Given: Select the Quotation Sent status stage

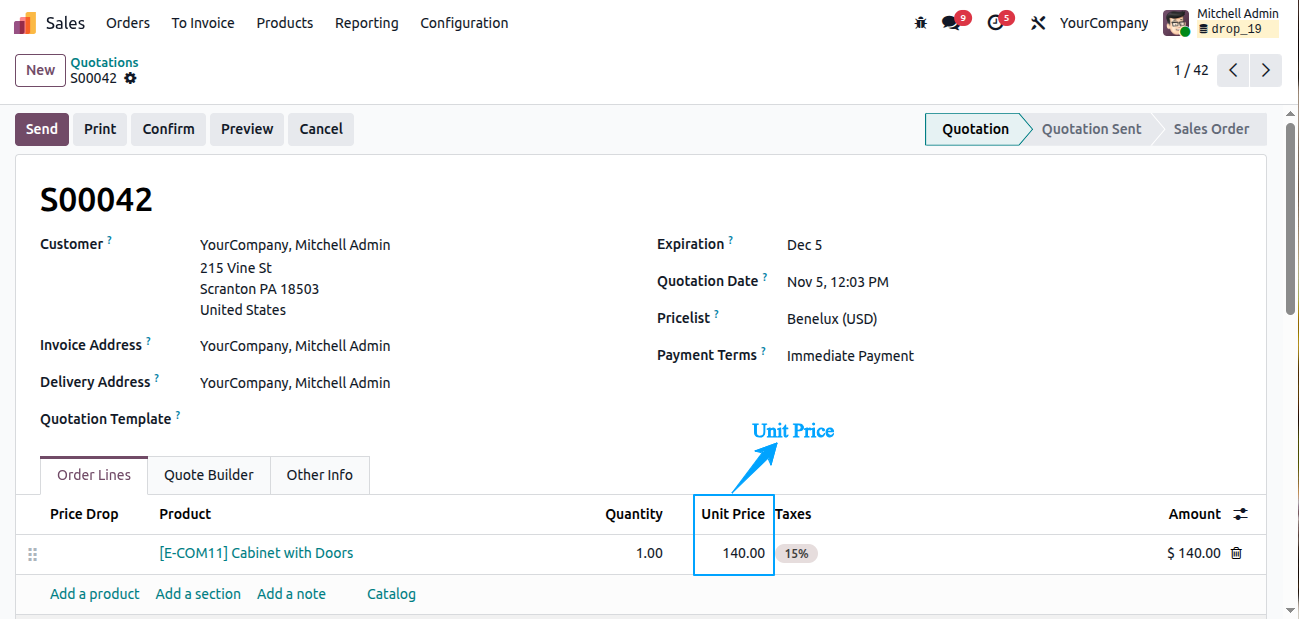Looking at the screenshot, I should (x=1091, y=129).
